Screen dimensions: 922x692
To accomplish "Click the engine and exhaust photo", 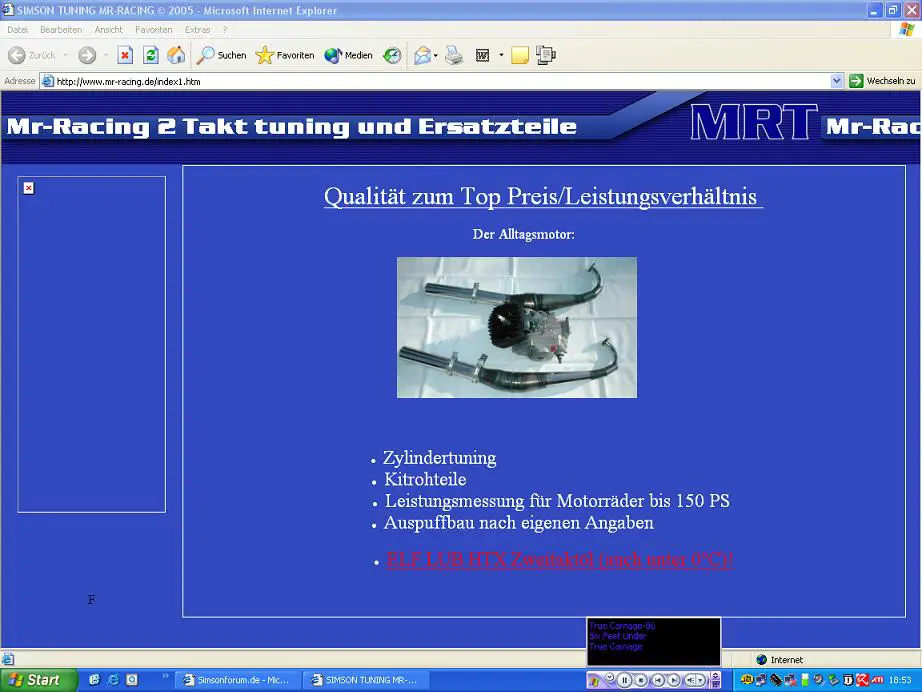I will click(x=516, y=327).
